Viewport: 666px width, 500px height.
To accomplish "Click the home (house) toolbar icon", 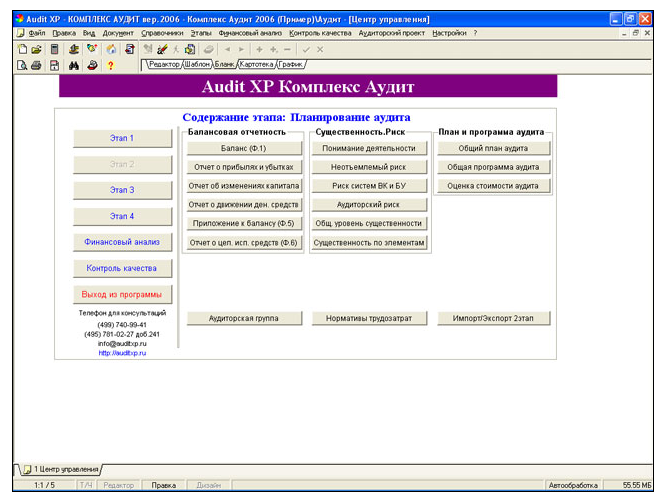I will point(111,49).
